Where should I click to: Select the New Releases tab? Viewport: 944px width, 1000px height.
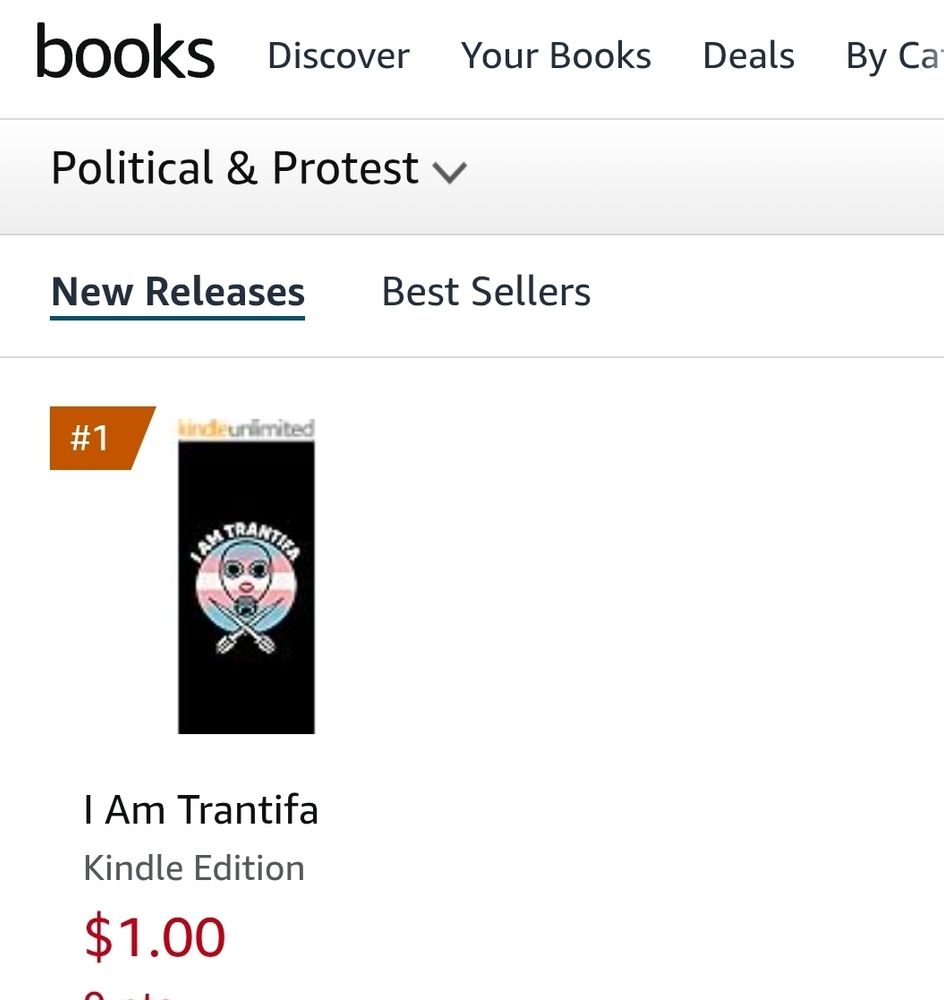pos(178,292)
